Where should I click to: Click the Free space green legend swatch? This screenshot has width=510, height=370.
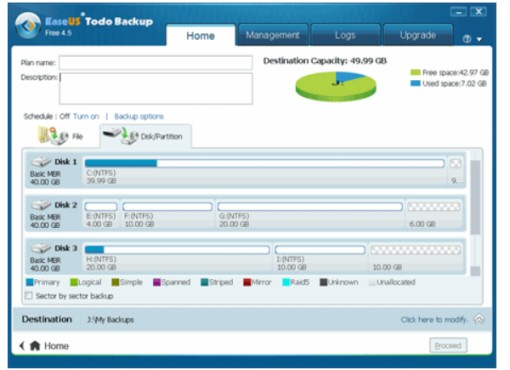[415, 72]
